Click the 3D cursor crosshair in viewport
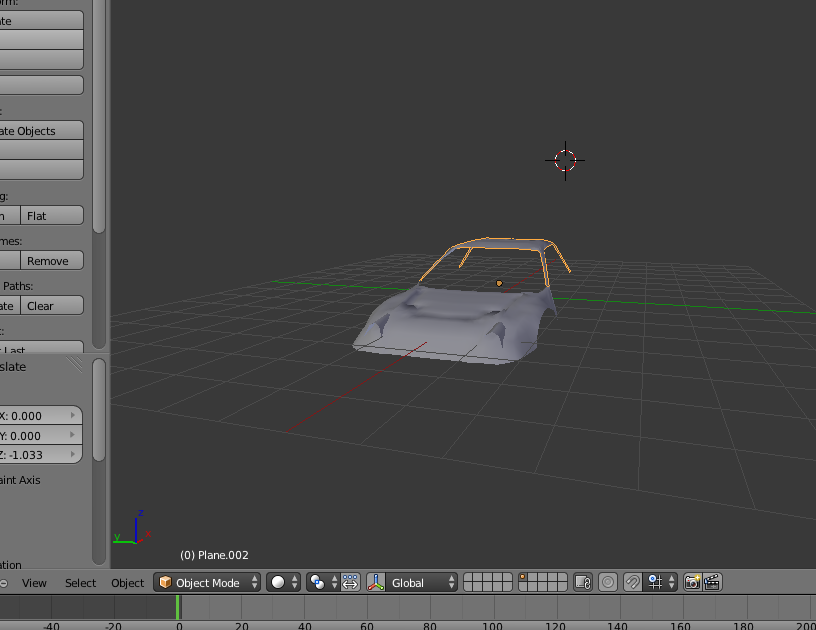 pyautogui.click(x=565, y=160)
